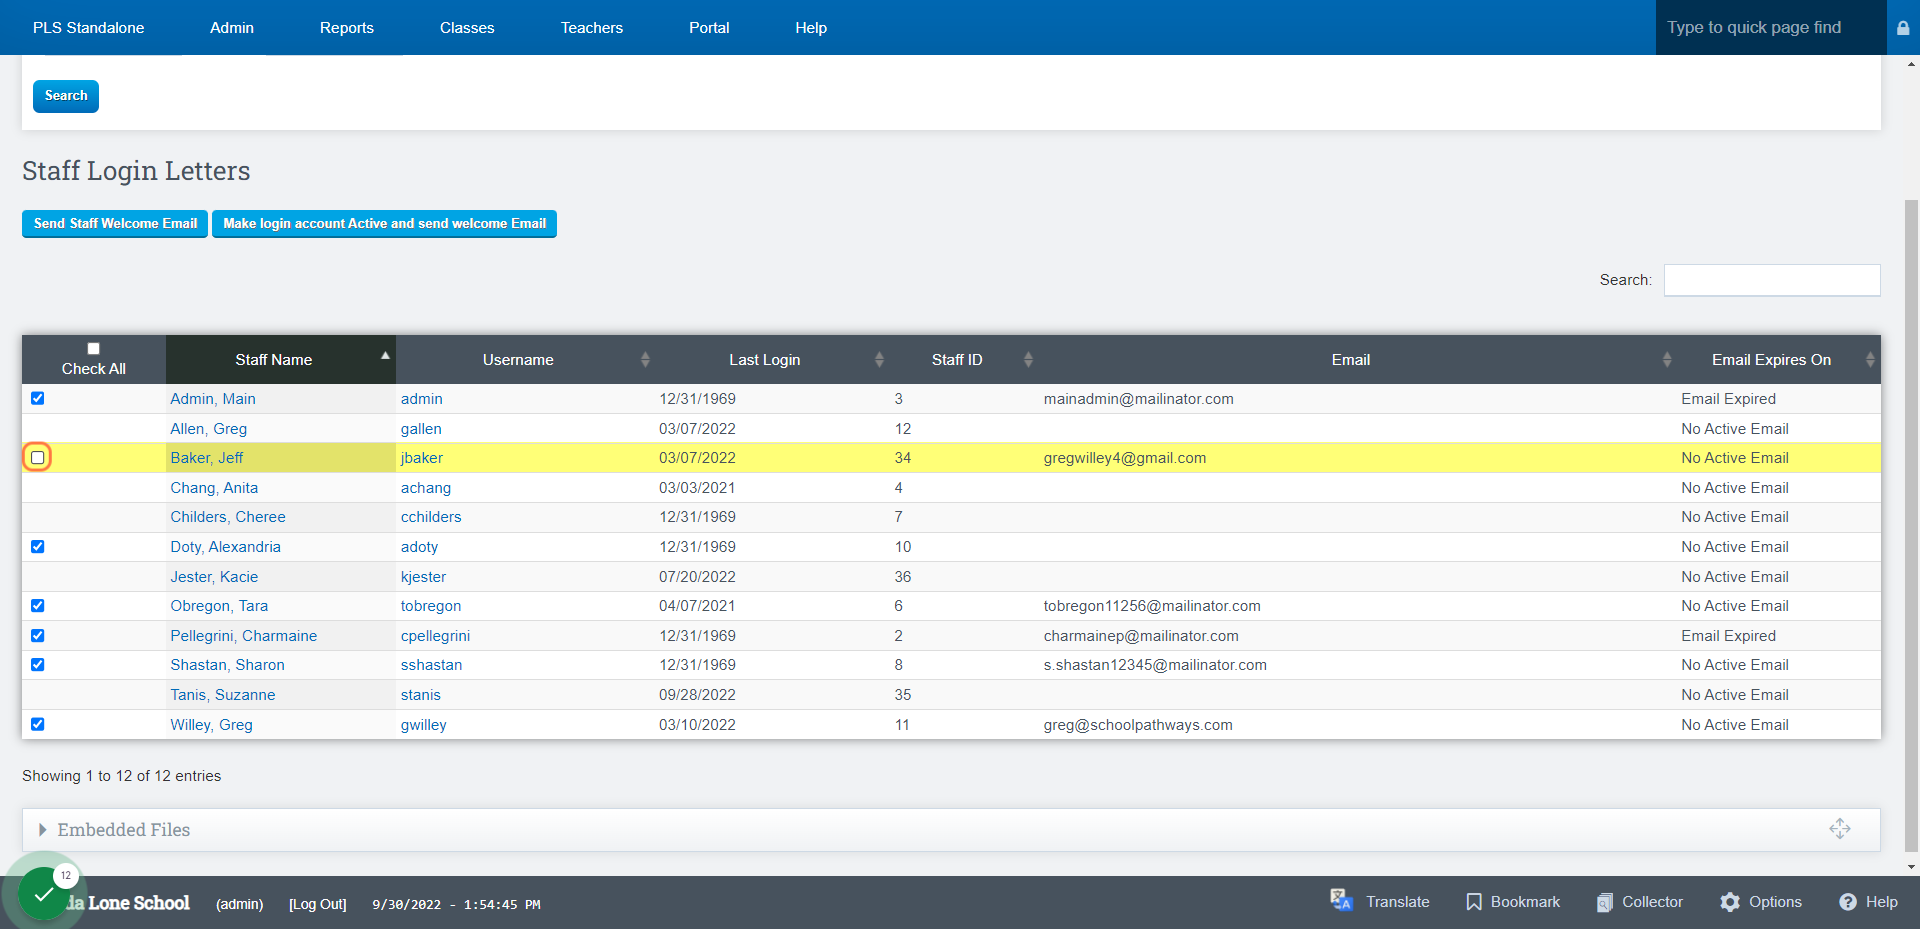Image resolution: width=1920 pixels, height=929 pixels.
Task: Click the lock icon in top bar
Action: point(1903,28)
